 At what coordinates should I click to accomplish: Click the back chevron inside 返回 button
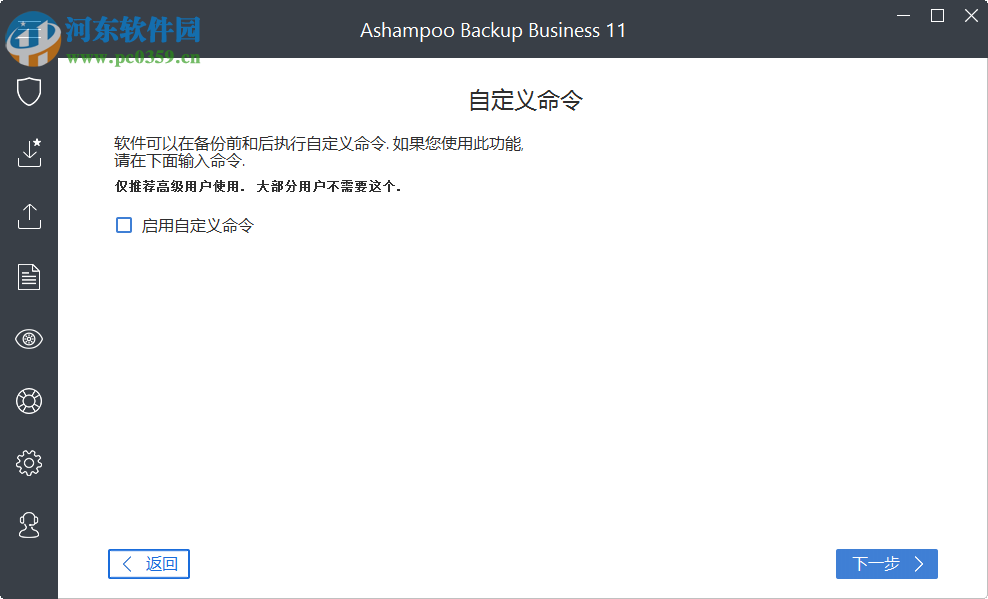pyautogui.click(x=127, y=563)
